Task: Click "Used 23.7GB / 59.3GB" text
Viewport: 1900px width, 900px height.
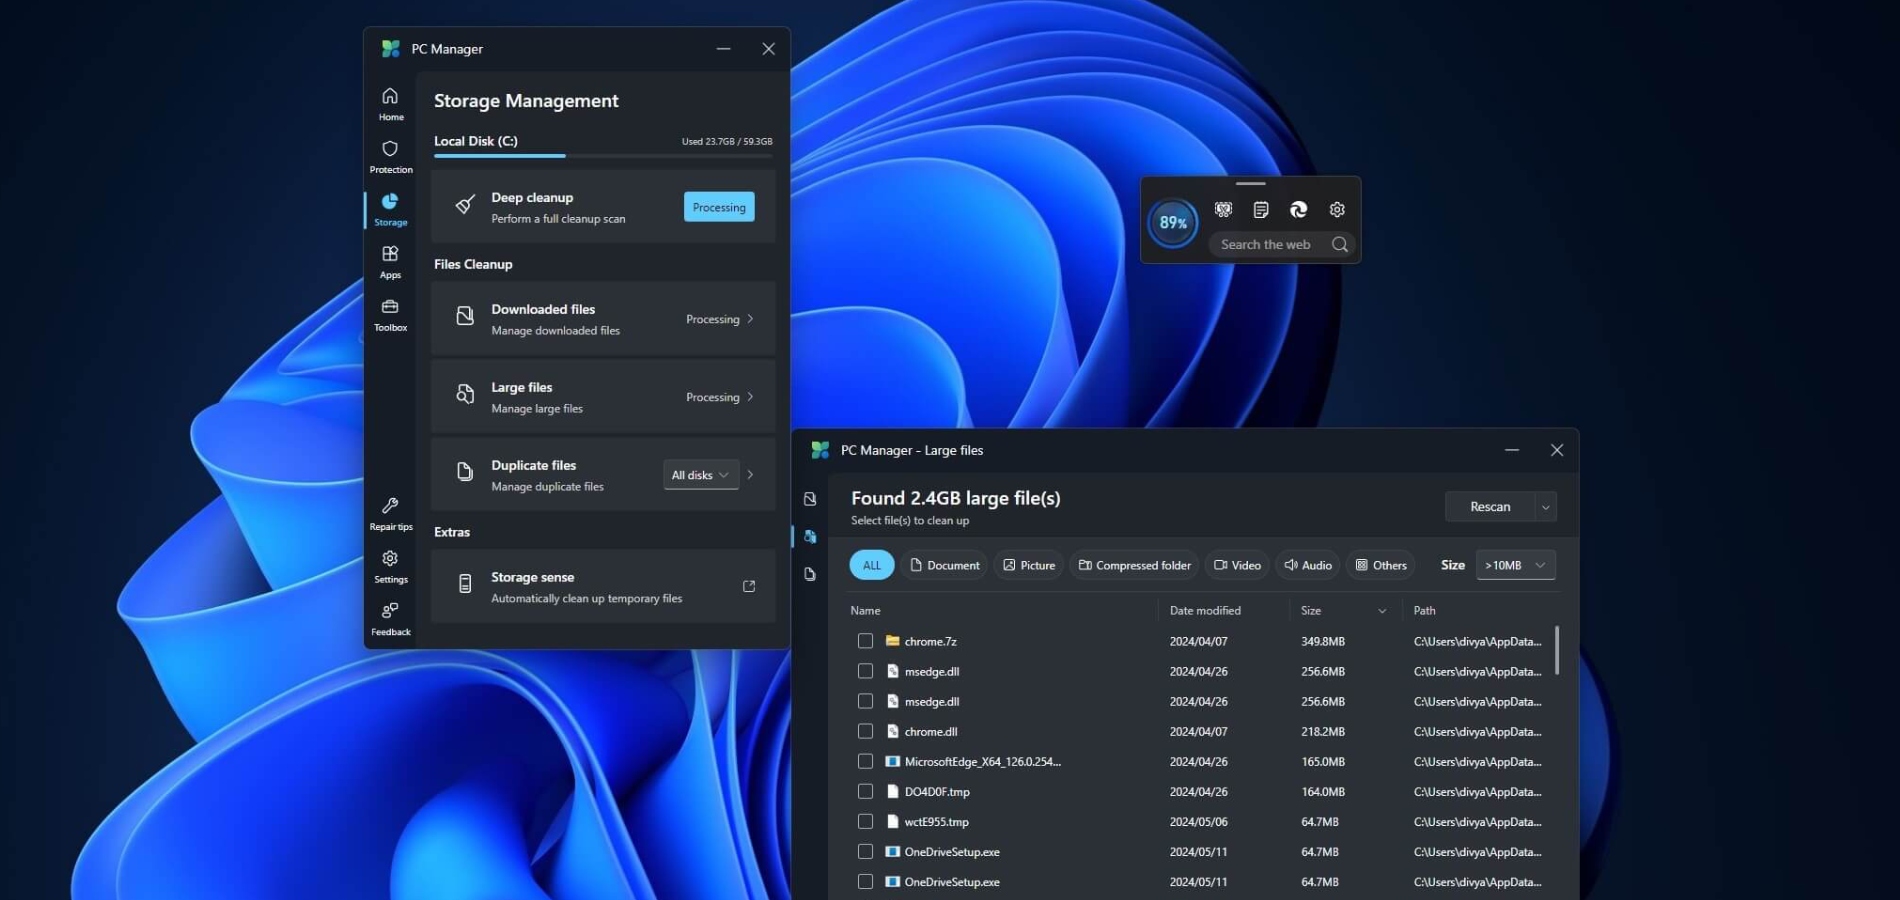Action: click(727, 142)
